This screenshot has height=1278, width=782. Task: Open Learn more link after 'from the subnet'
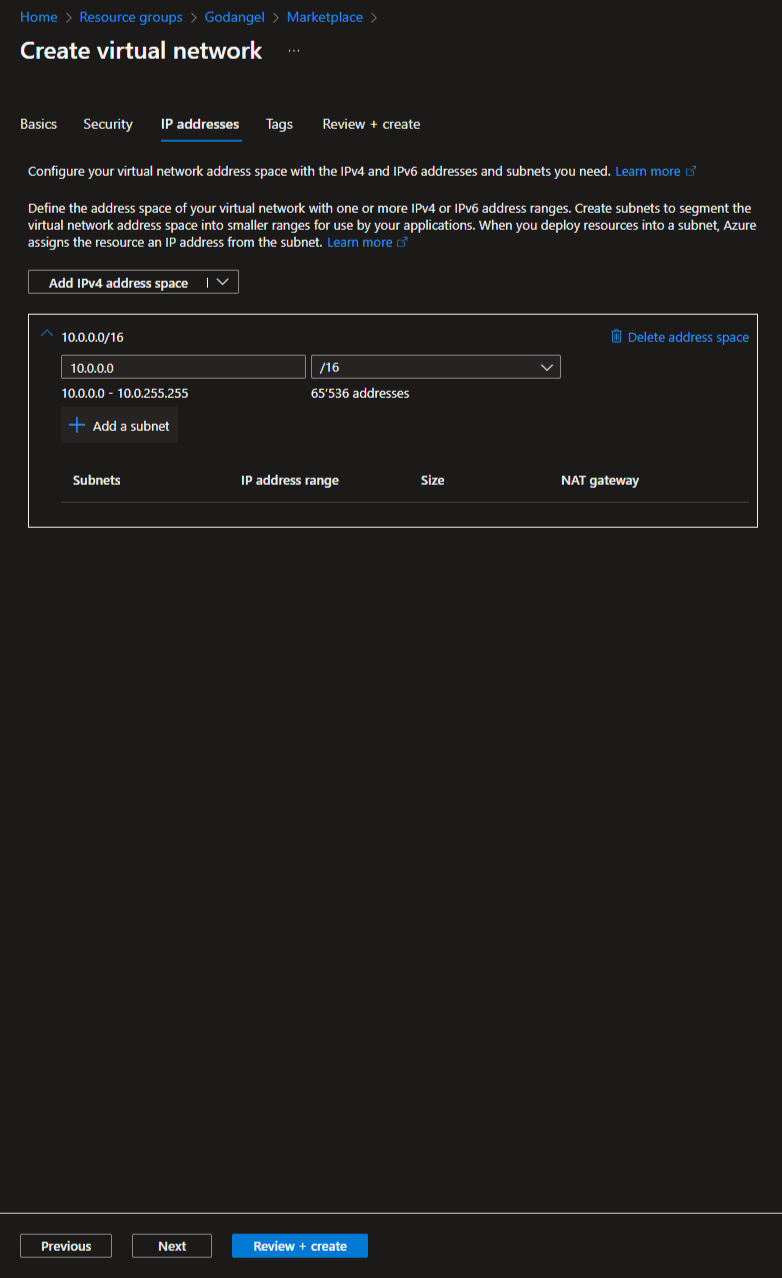[x=359, y=242]
